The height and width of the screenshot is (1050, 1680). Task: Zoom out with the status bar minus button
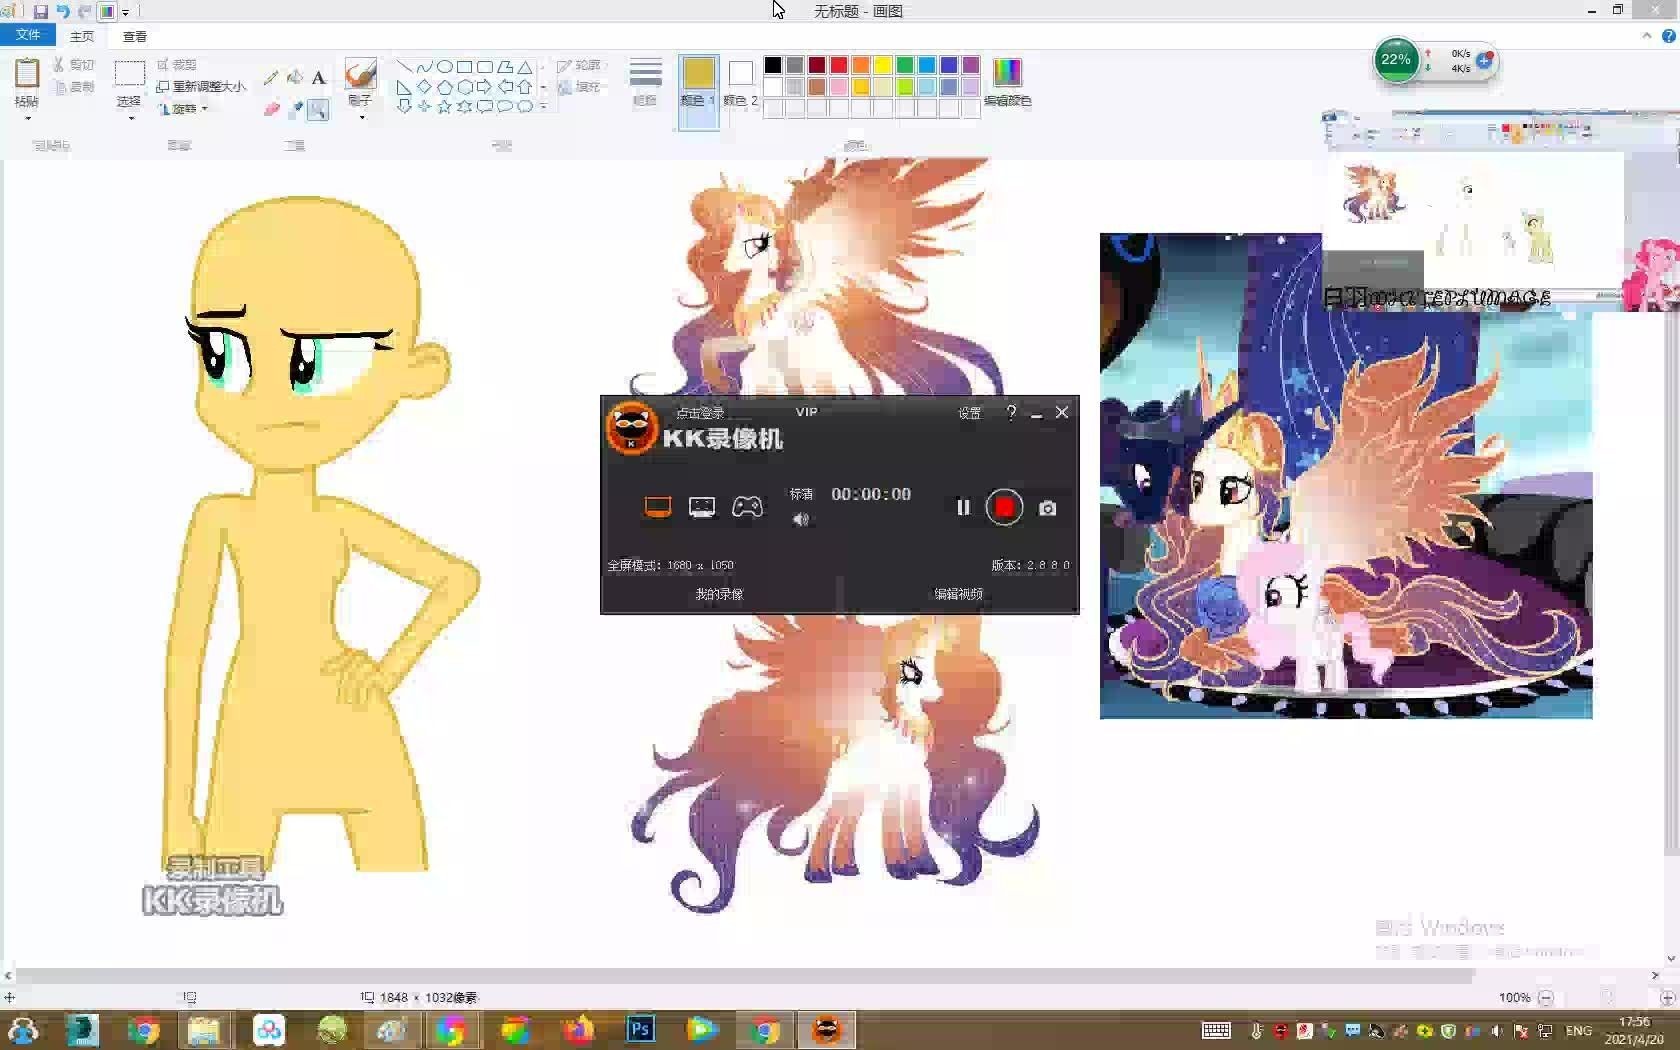[x=1546, y=997]
